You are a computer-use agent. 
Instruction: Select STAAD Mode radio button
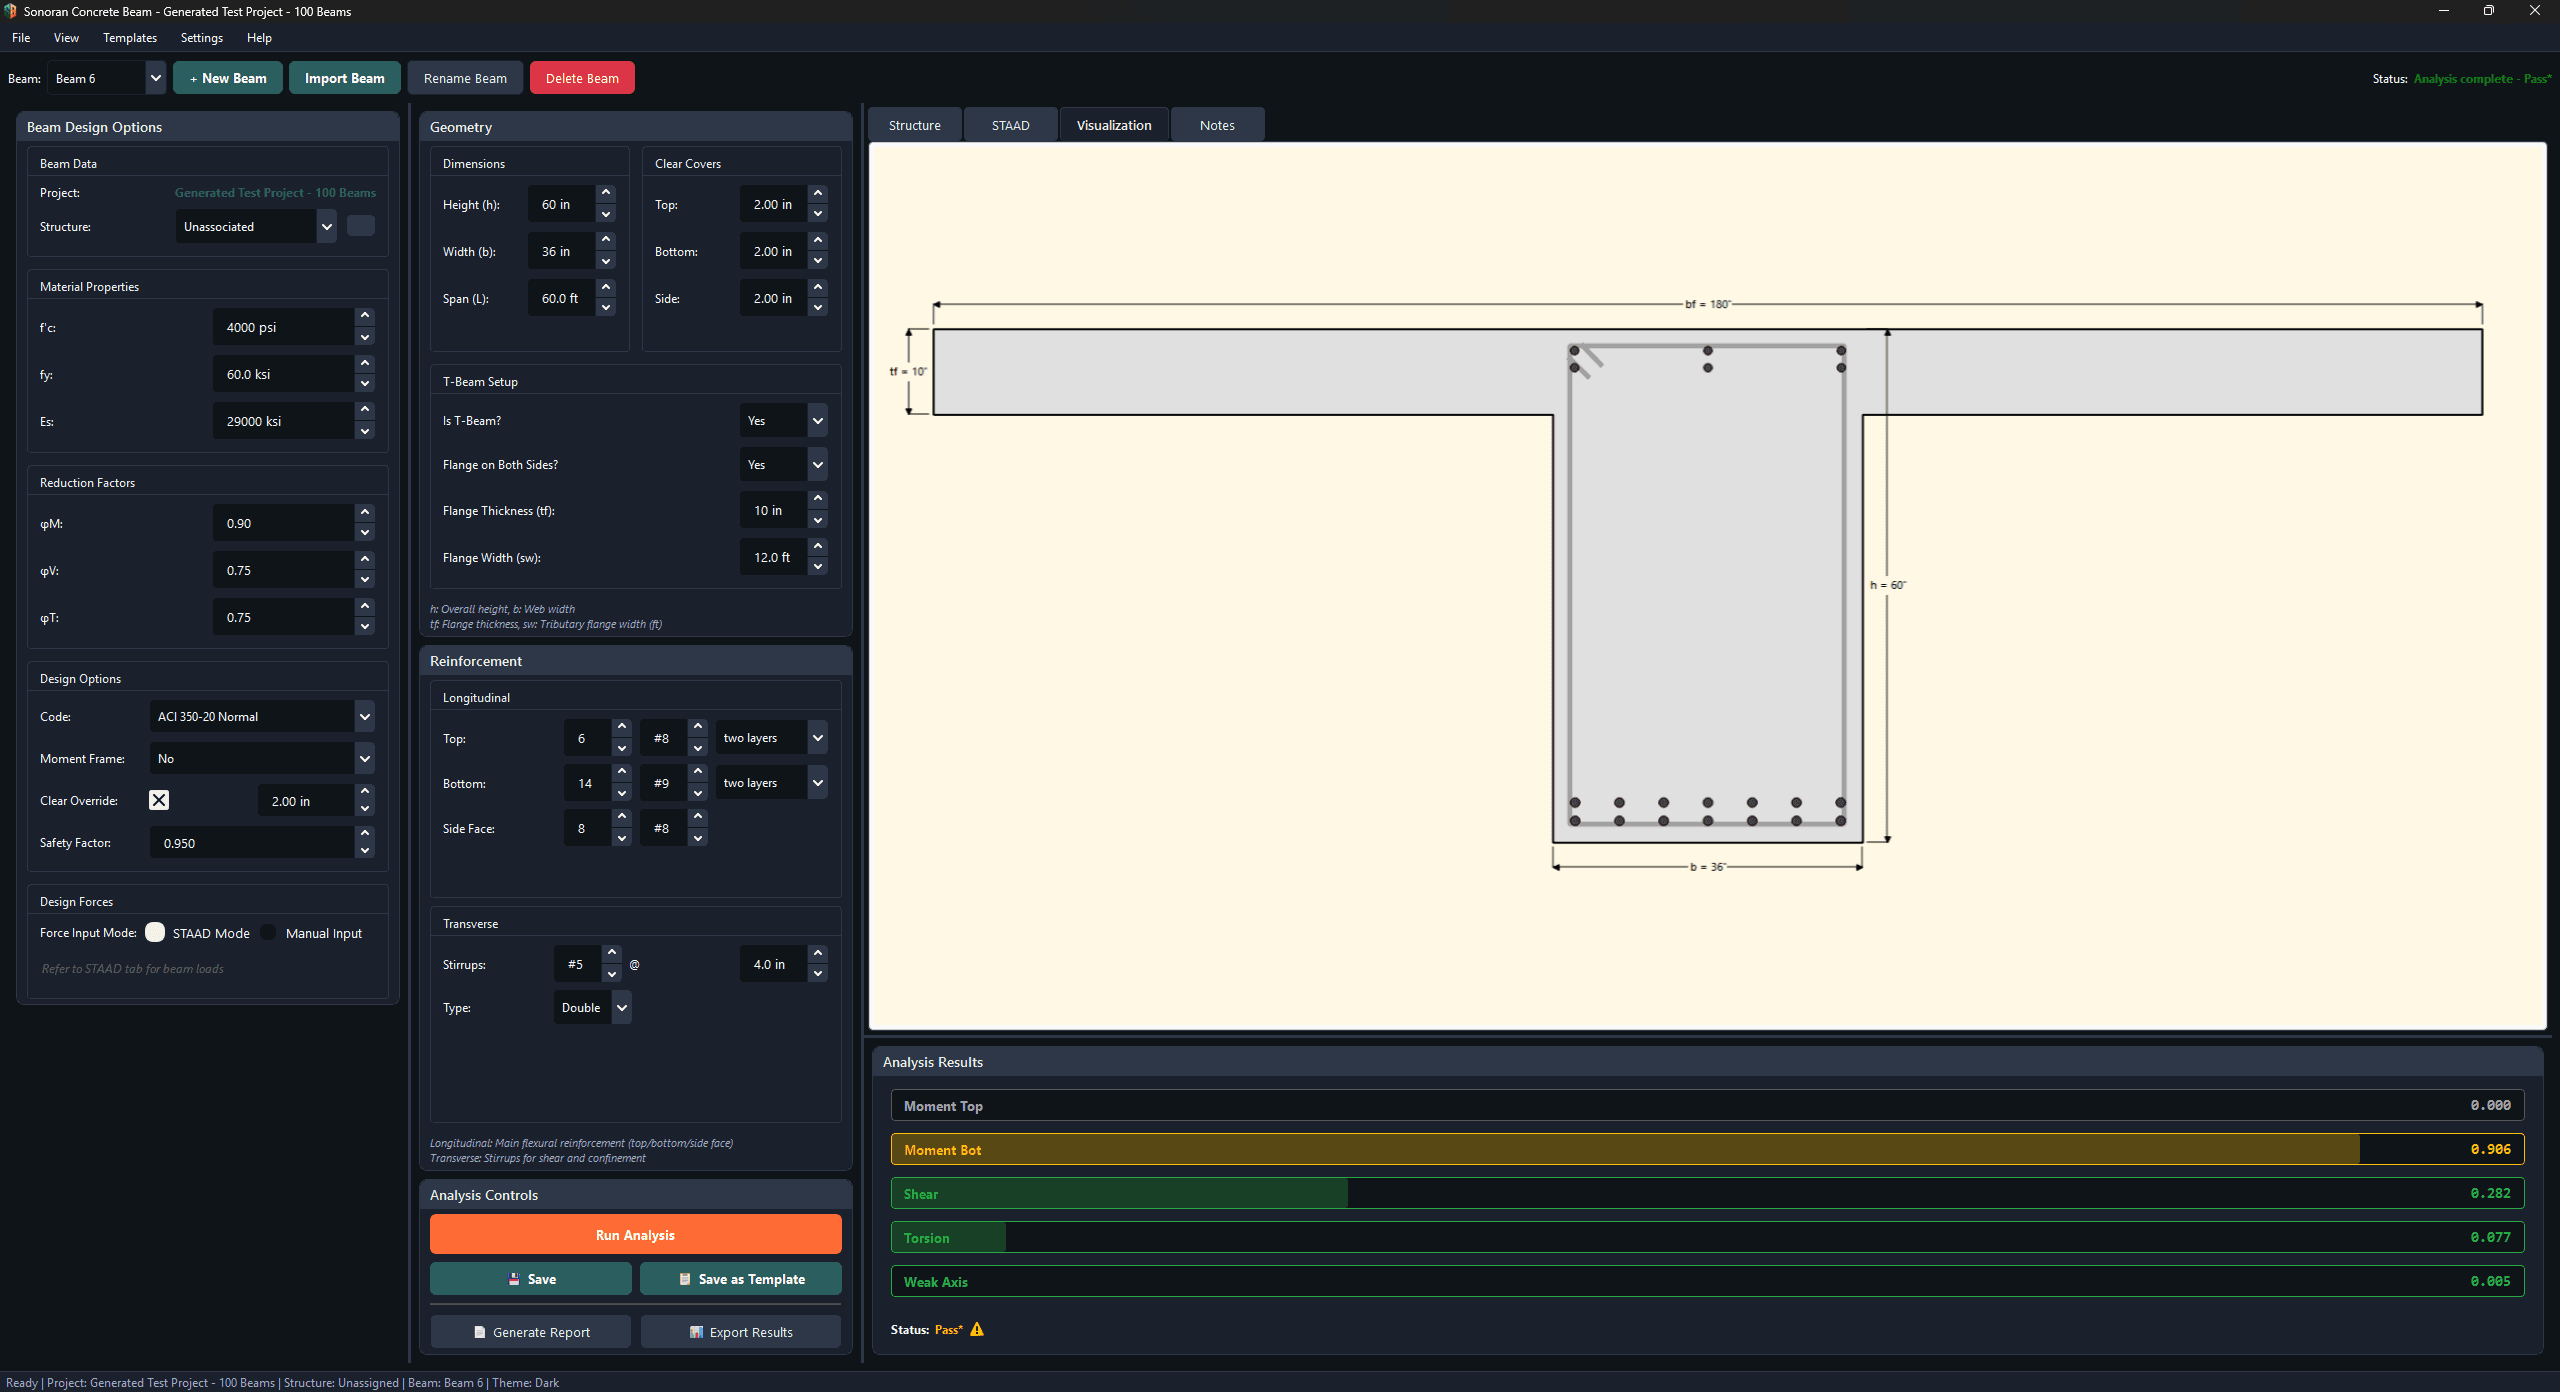pos(155,932)
